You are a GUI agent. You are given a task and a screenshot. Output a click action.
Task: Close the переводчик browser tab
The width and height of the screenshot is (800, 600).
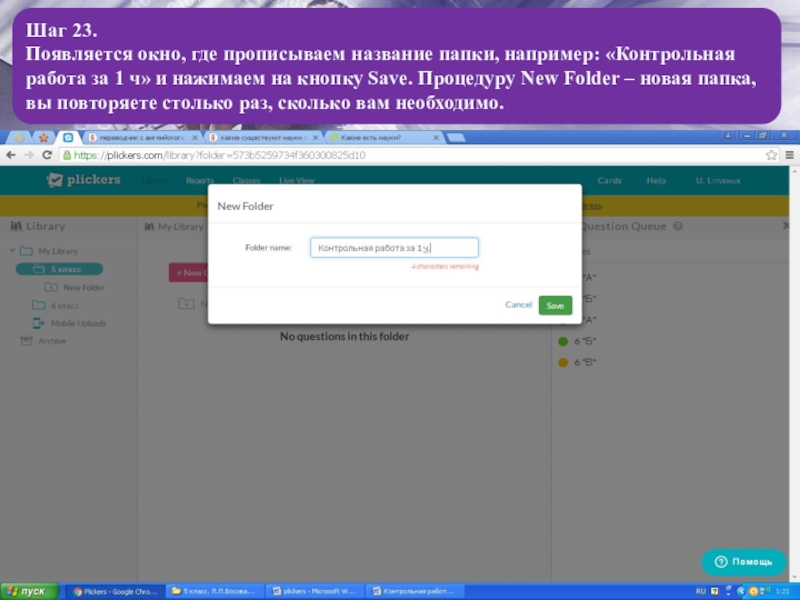194,138
